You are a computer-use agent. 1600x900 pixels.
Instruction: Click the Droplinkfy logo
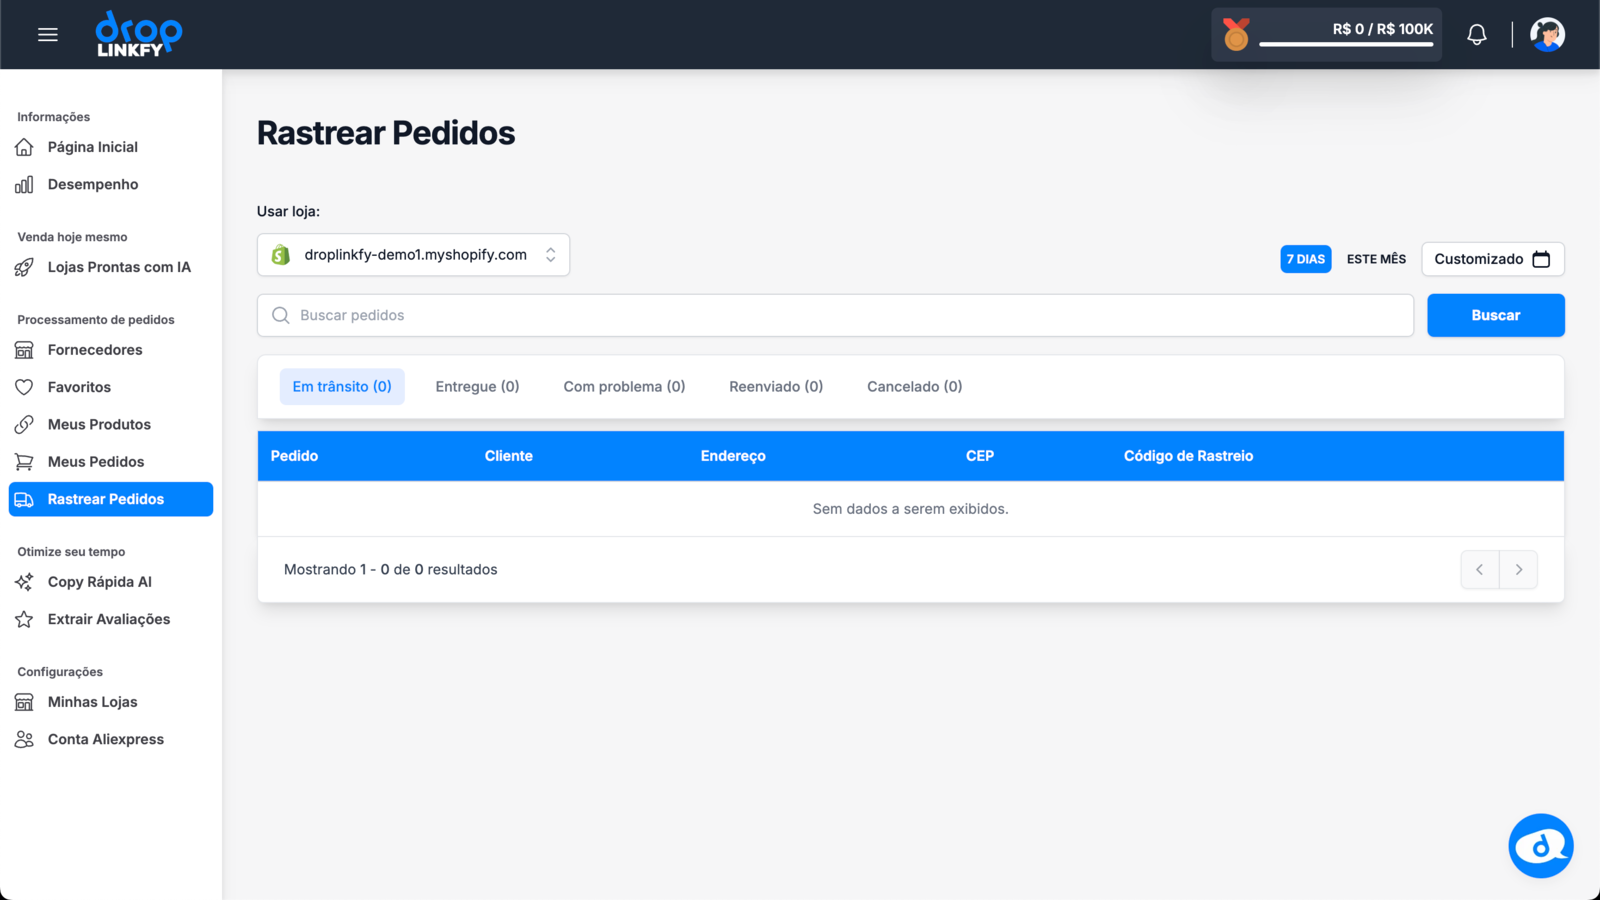pyautogui.click(x=139, y=34)
